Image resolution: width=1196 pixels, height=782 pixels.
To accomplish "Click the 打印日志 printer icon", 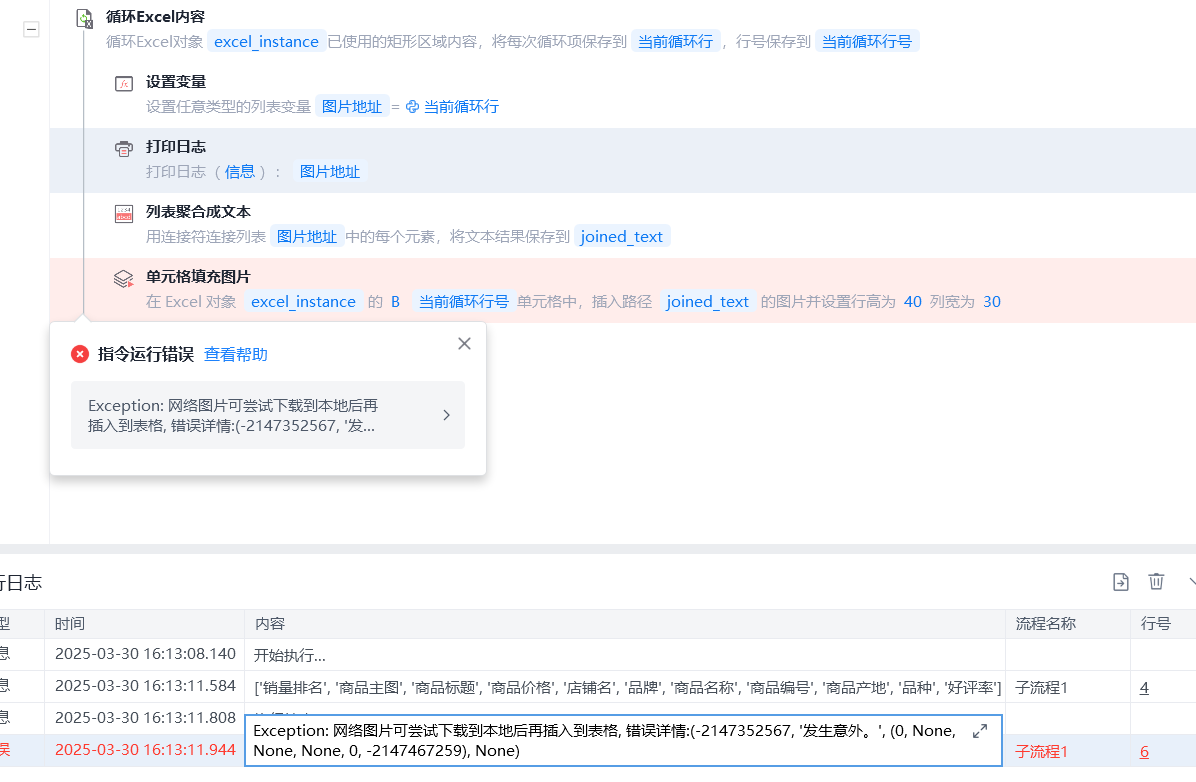I will pyautogui.click(x=124, y=149).
